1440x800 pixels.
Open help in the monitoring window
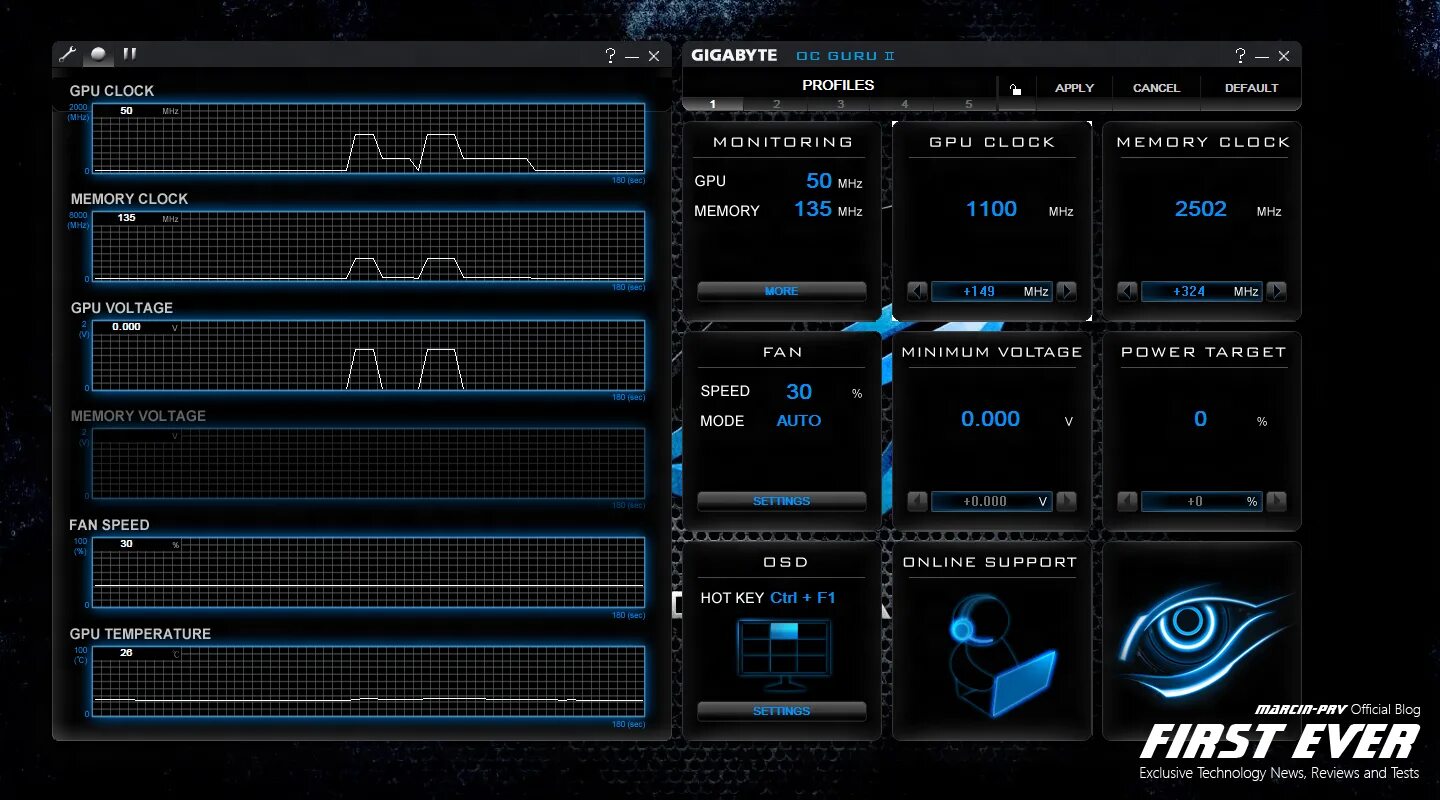tap(610, 57)
